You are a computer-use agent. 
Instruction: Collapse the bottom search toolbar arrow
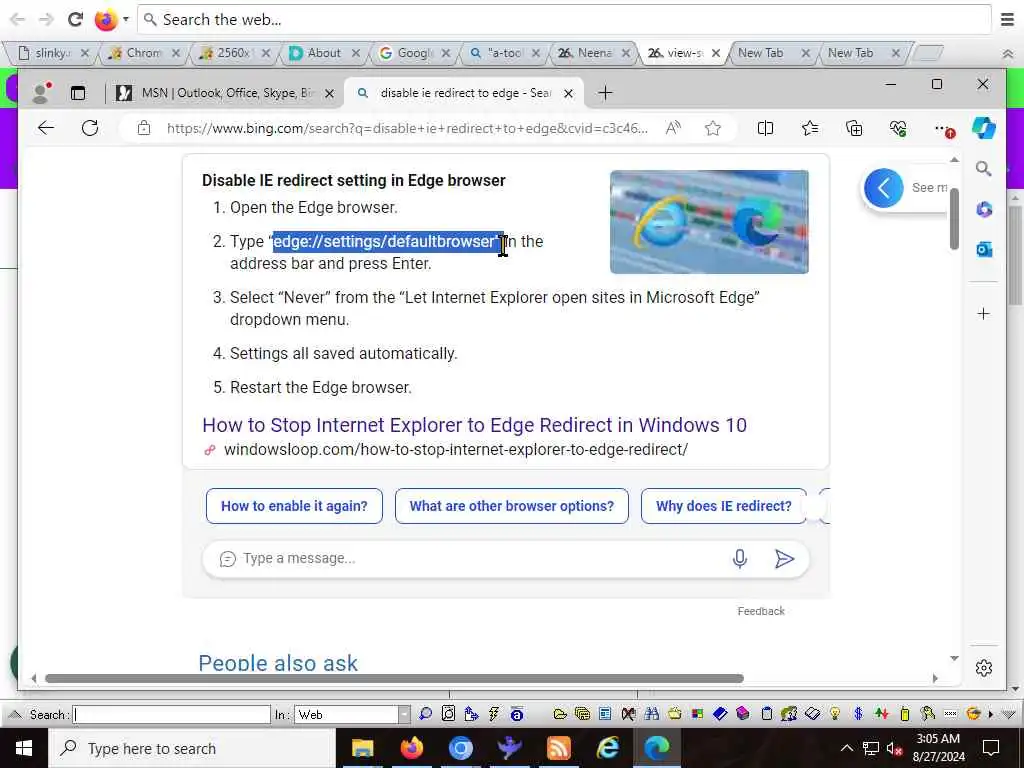tap(14, 714)
